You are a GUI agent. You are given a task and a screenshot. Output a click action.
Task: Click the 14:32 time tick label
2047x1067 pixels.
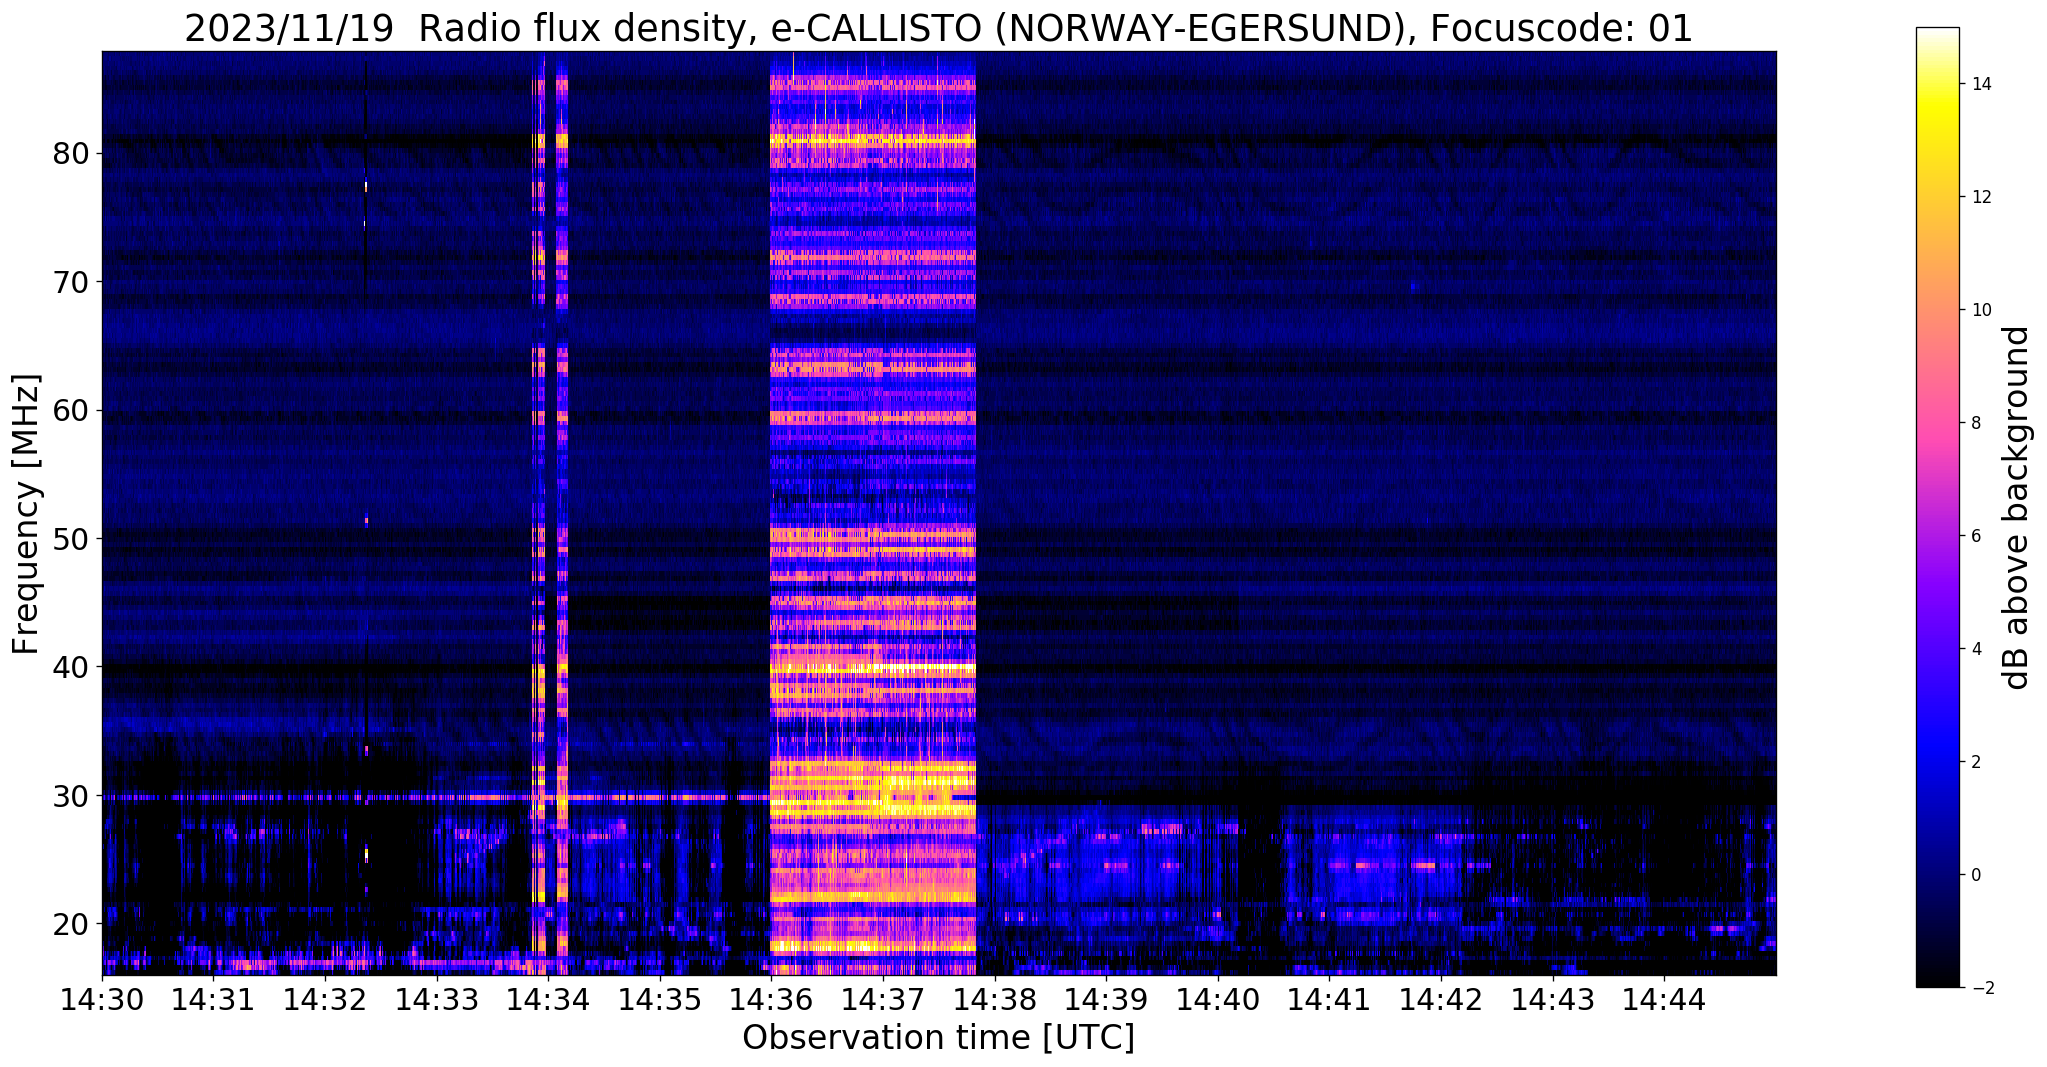click(x=325, y=999)
